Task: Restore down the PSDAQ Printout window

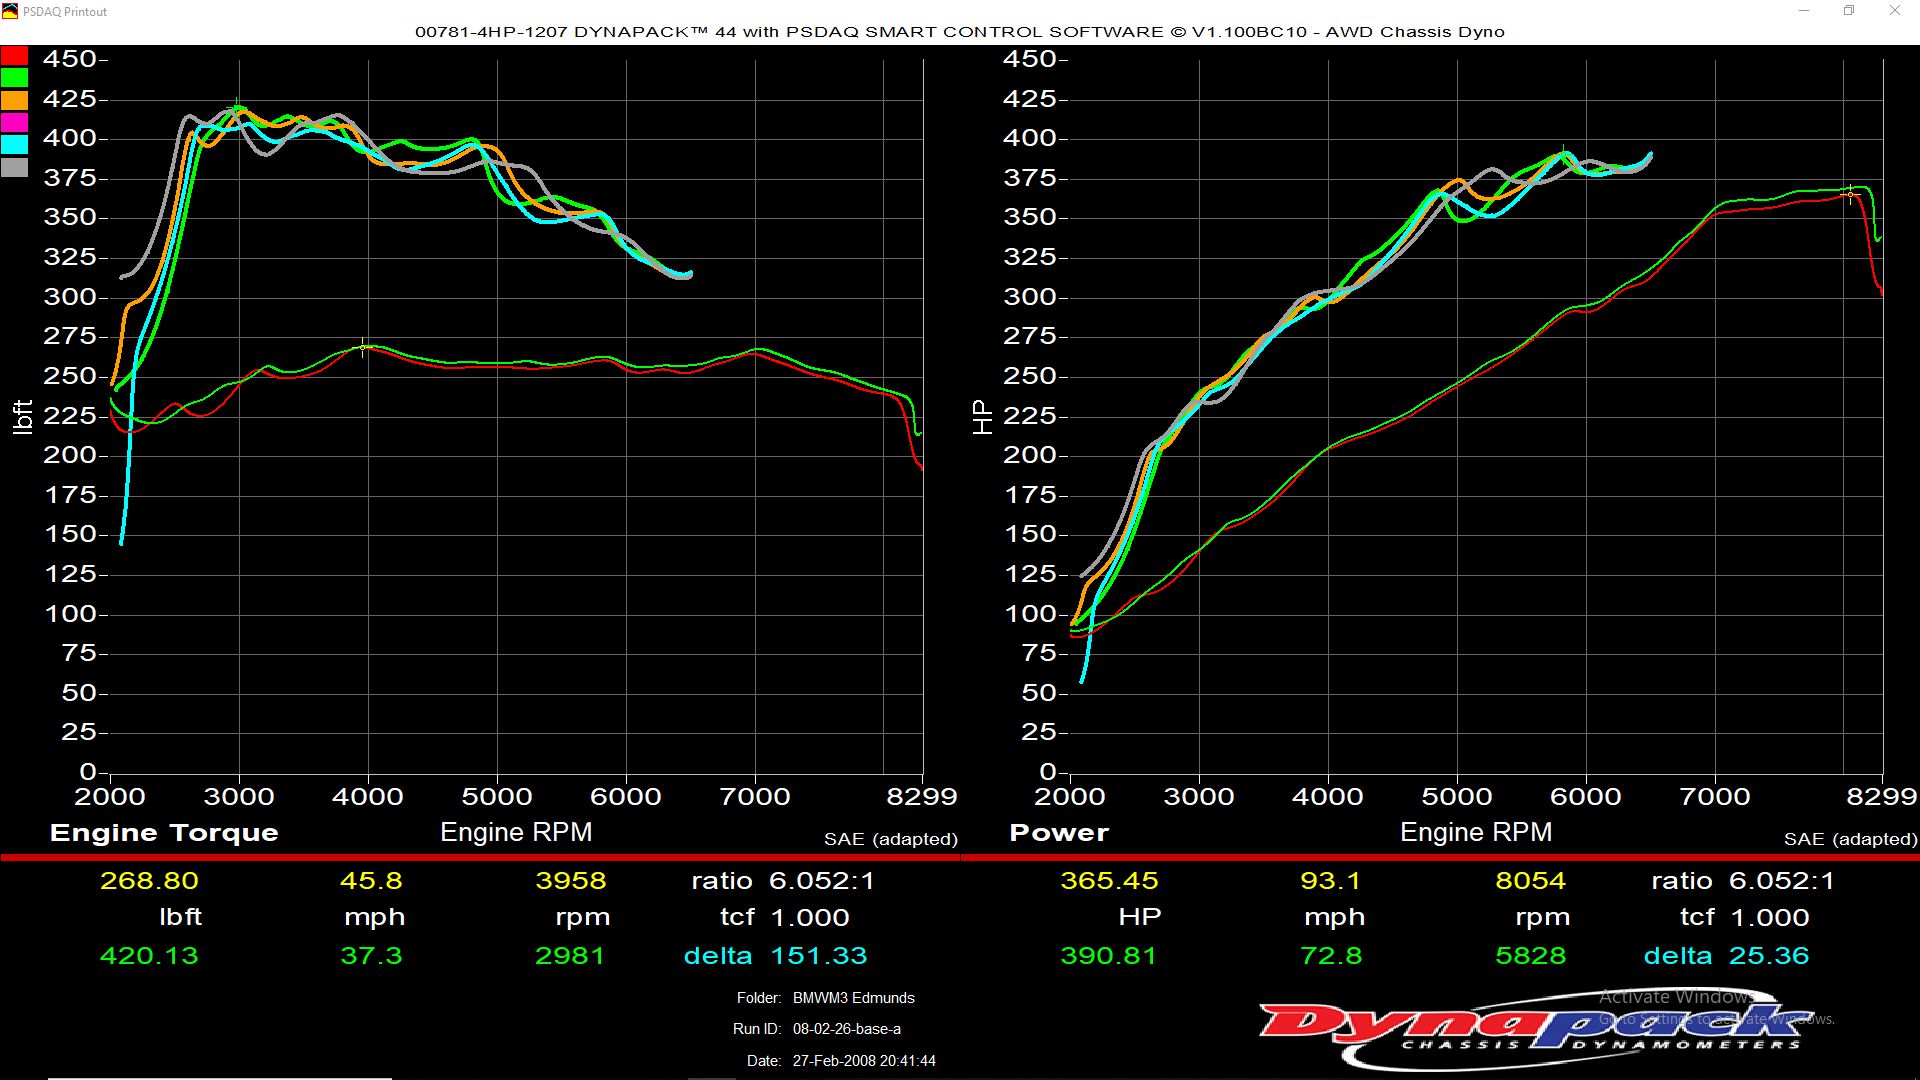Action: [1849, 11]
